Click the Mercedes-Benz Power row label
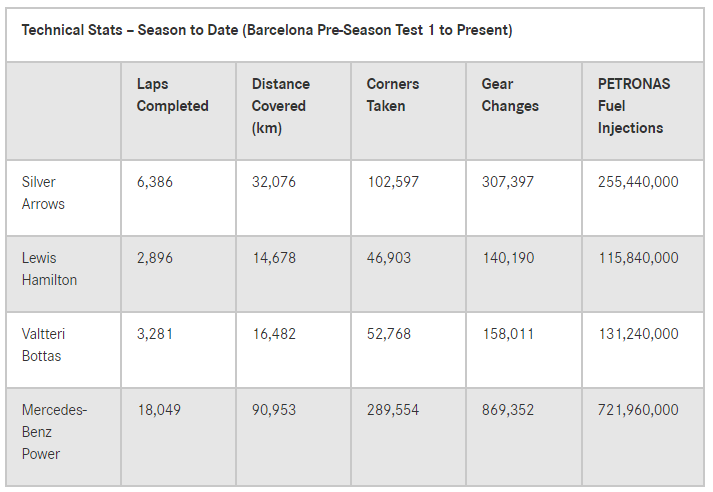The image size is (713, 492). (x=54, y=432)
